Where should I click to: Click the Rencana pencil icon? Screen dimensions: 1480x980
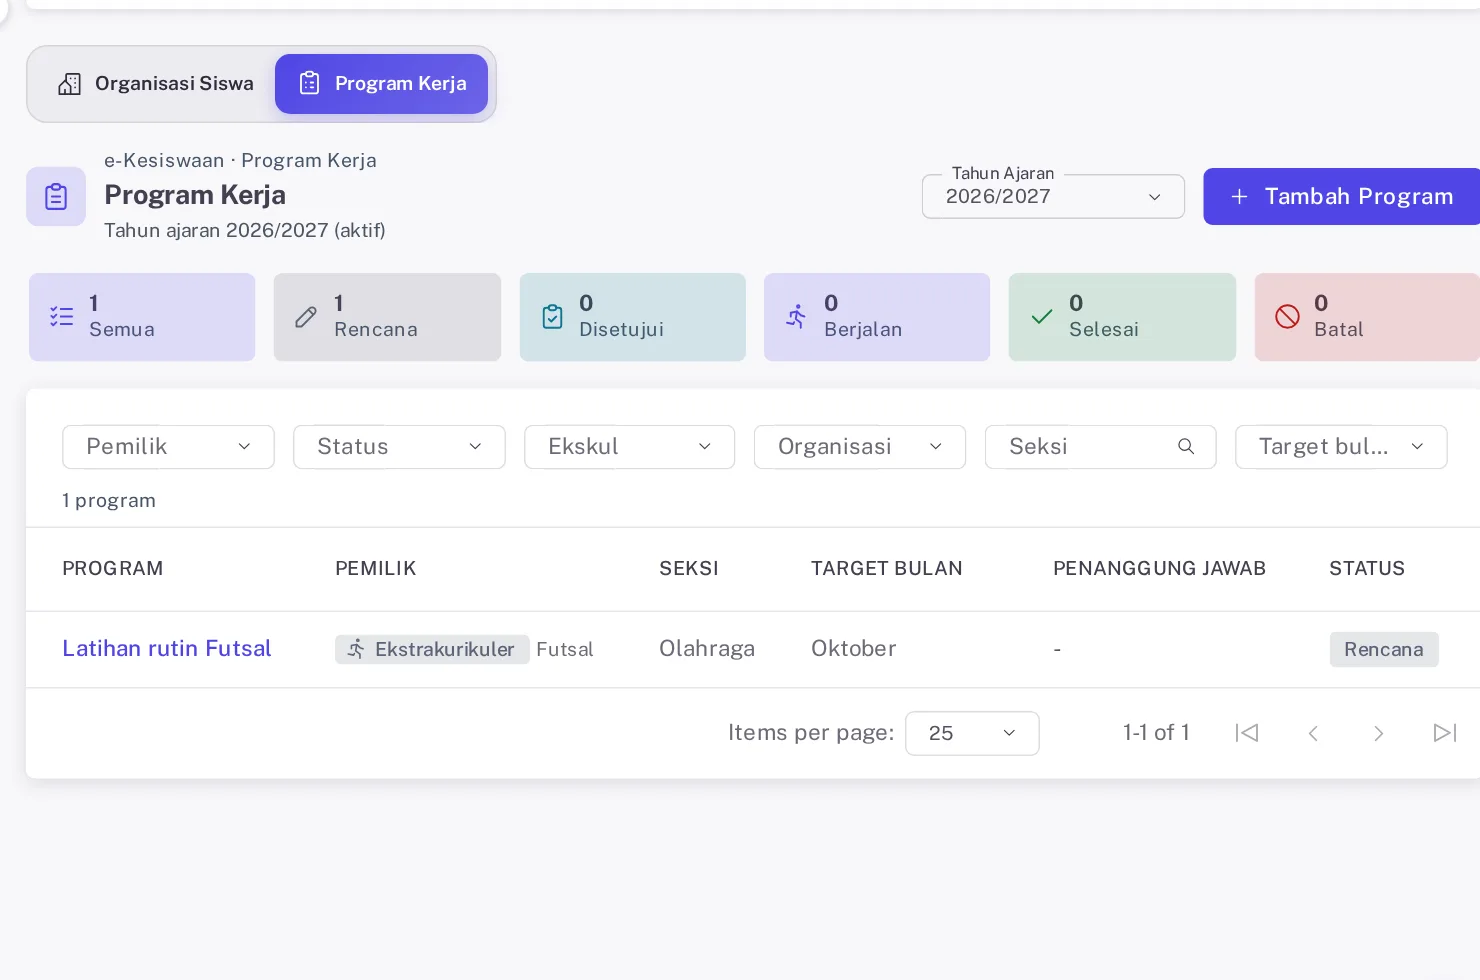tap(306, 317)
